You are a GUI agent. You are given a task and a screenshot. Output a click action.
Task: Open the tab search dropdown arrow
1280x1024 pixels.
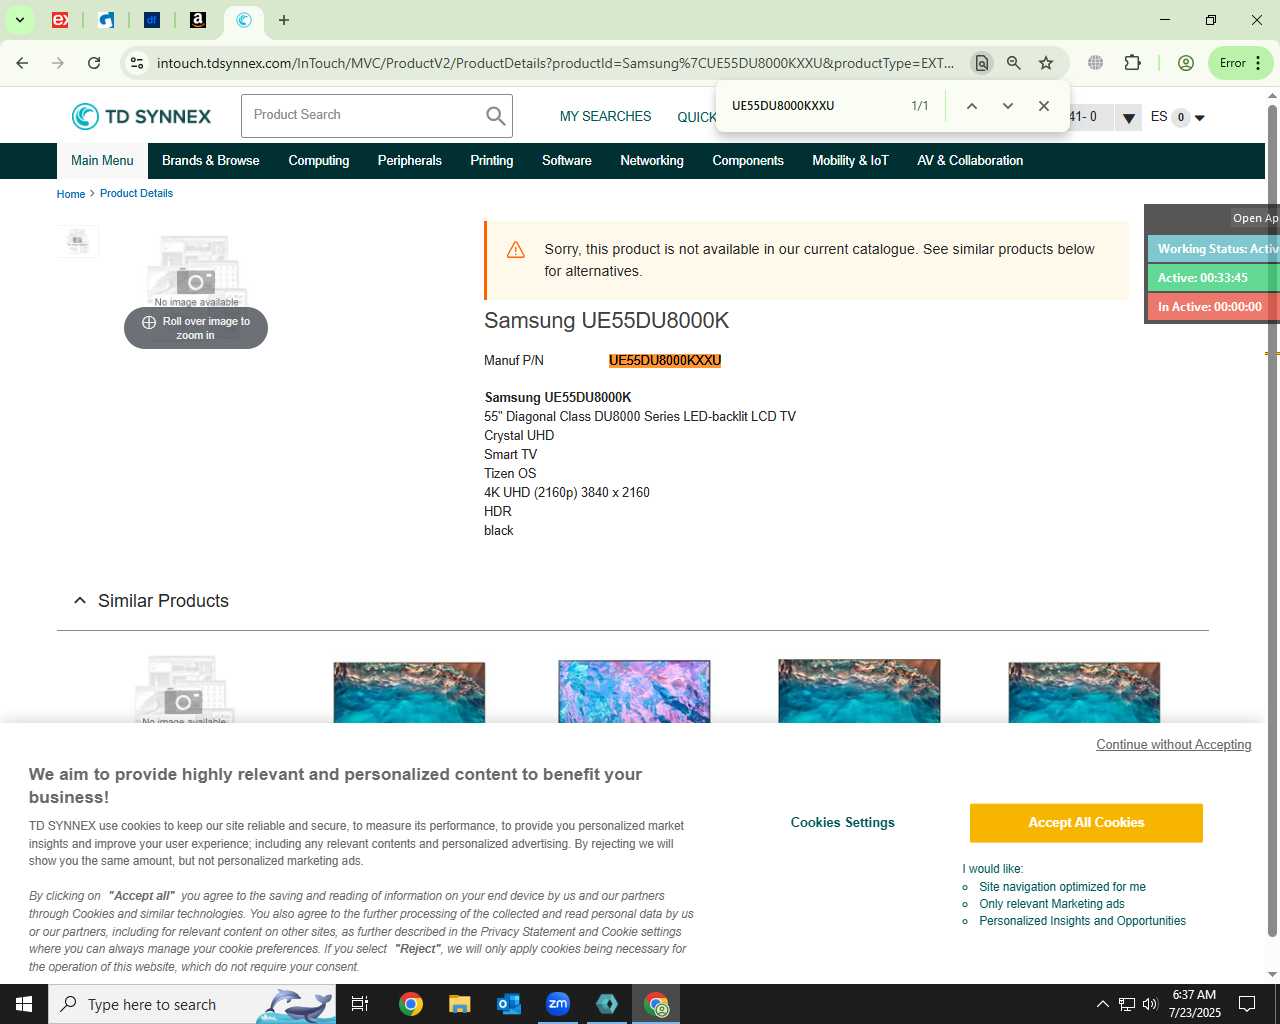[x=19, y=20]
